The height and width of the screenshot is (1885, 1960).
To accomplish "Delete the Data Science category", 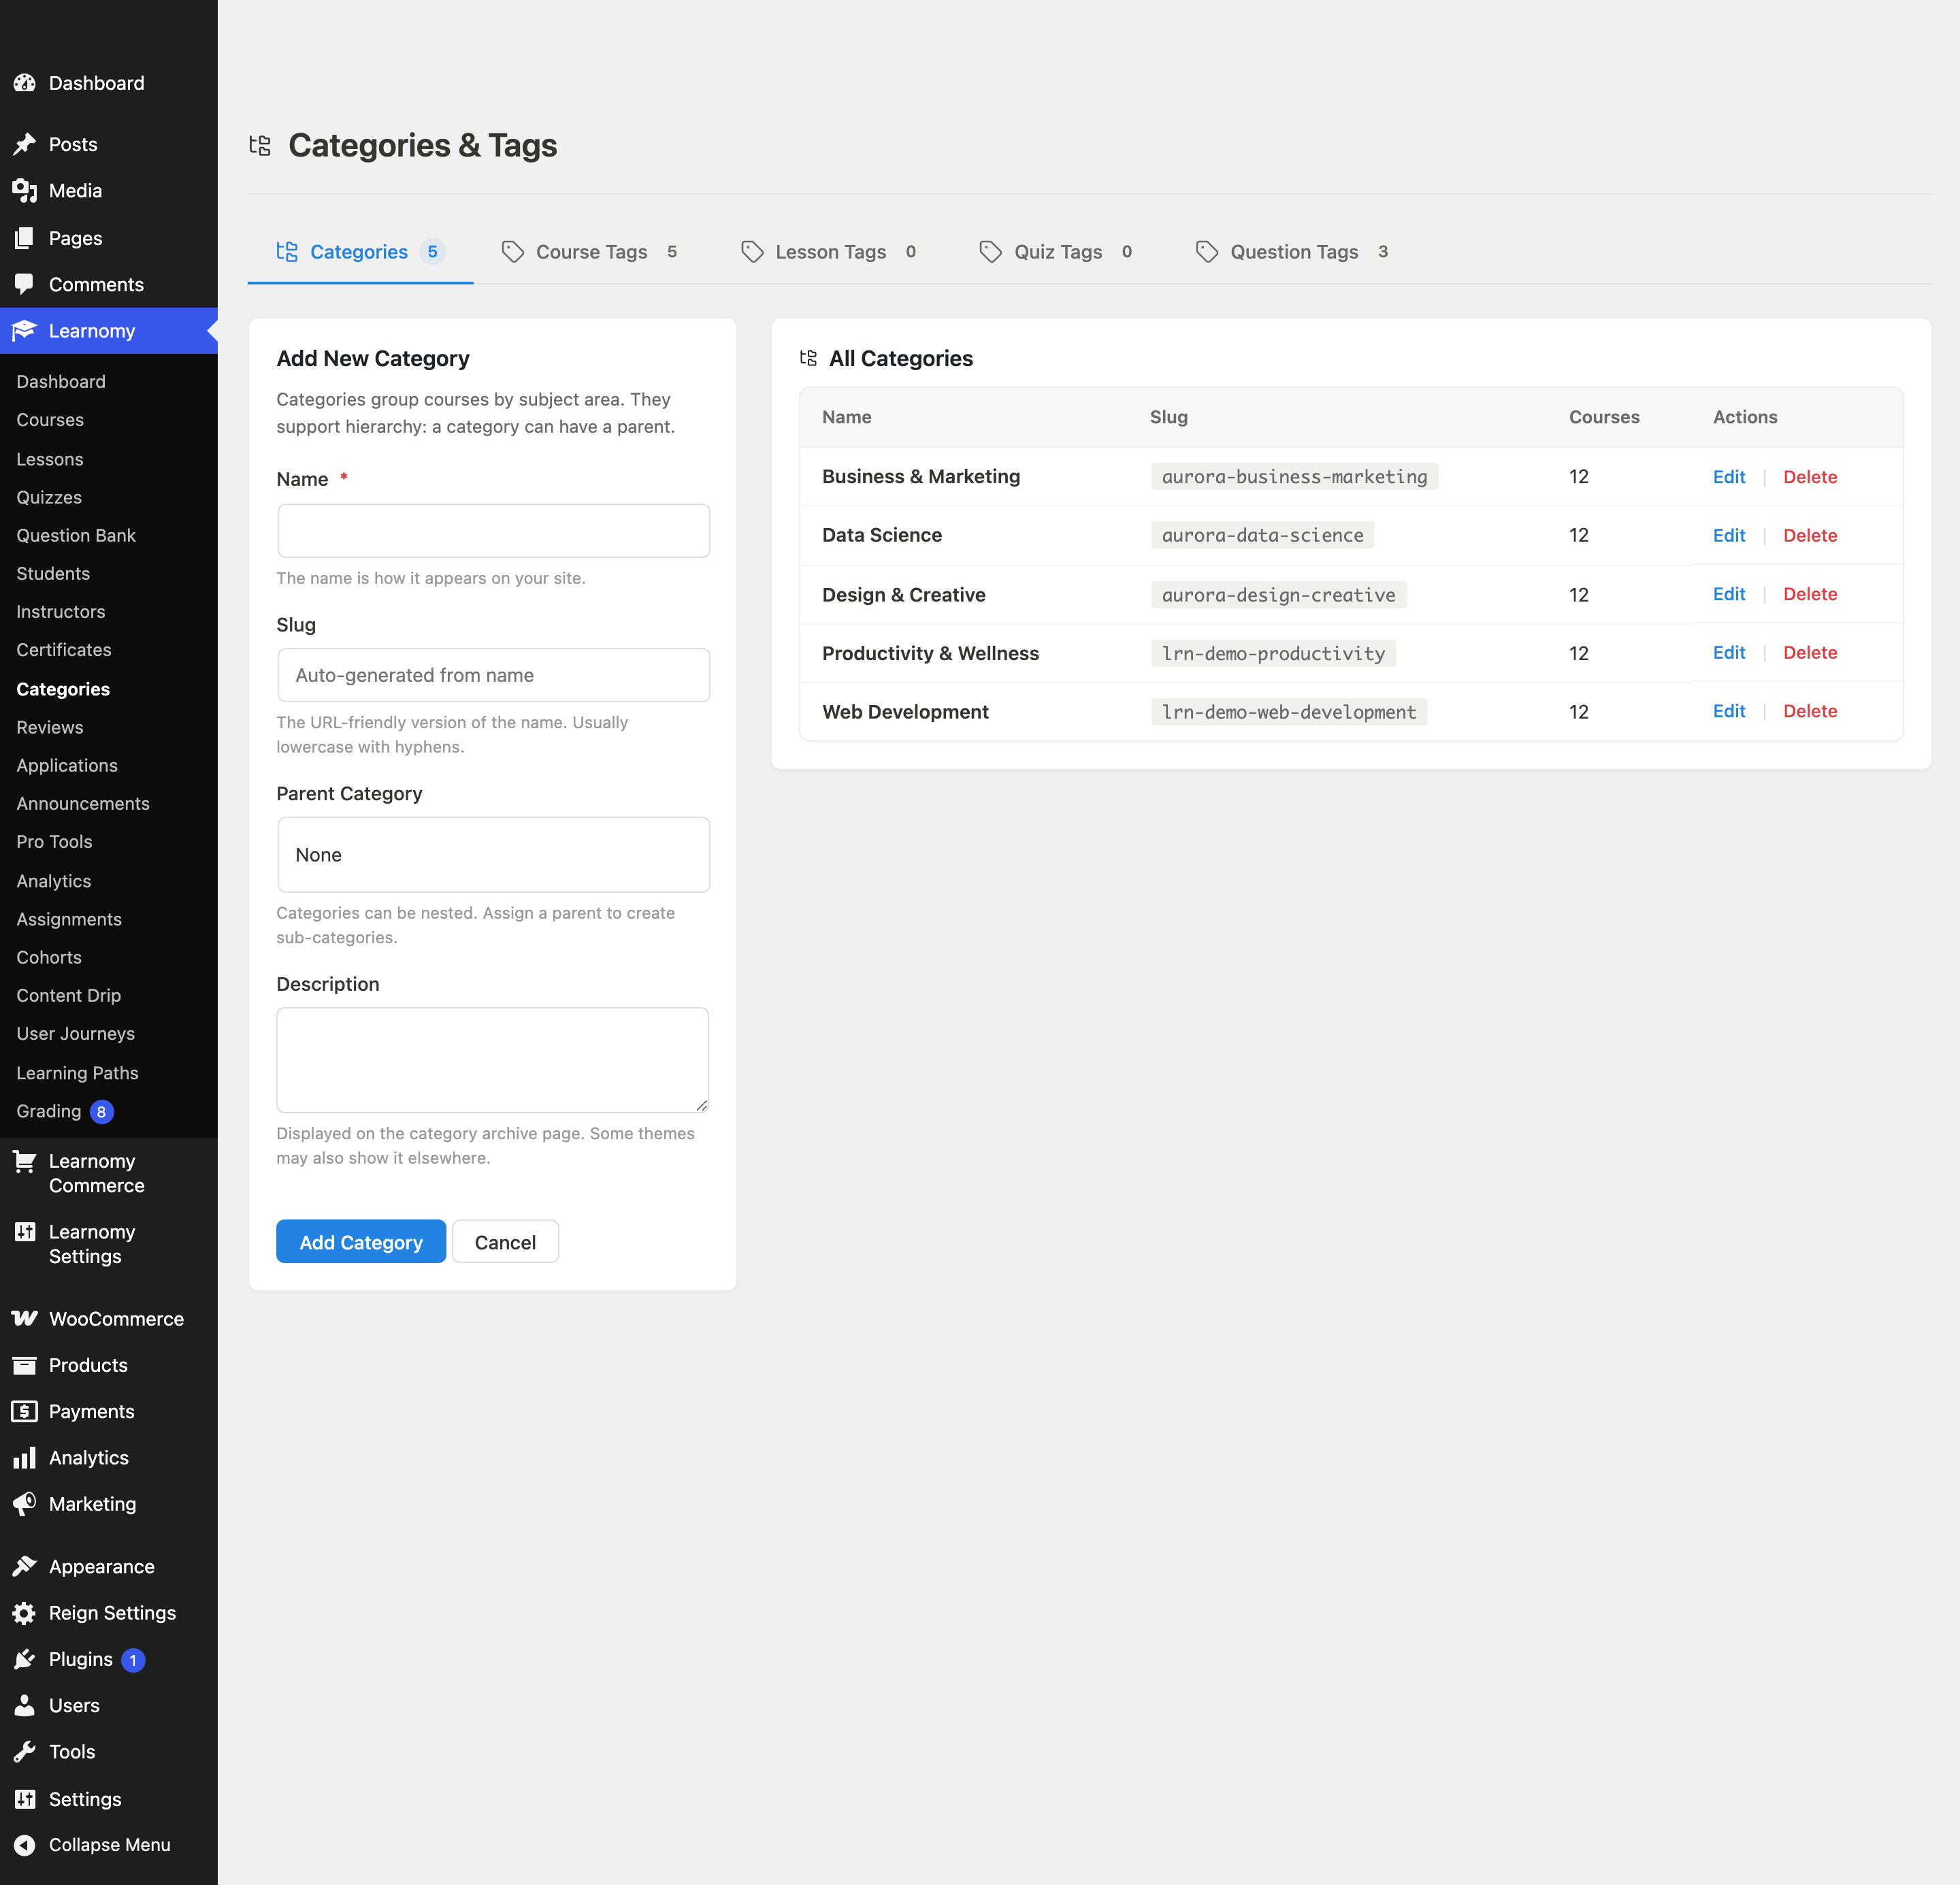I will coord(1810,535).
